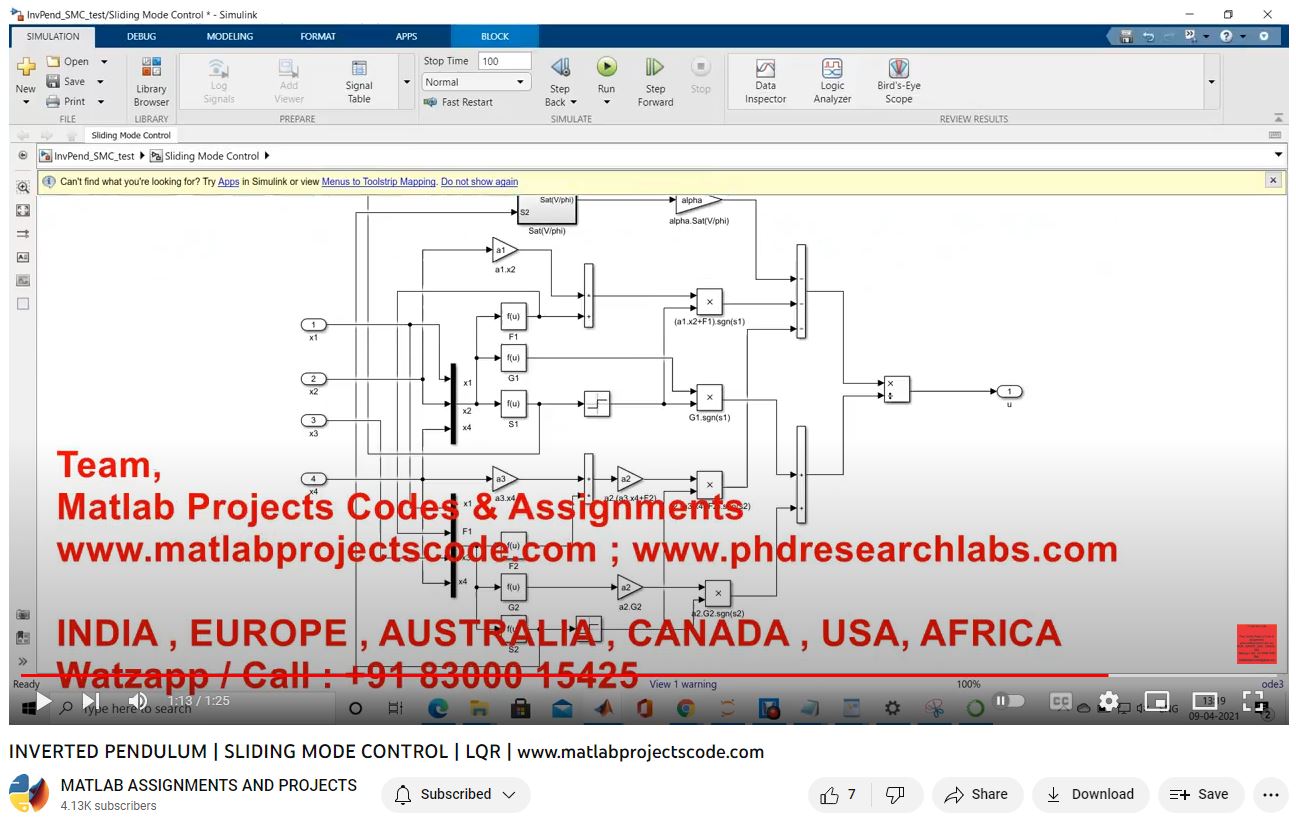The image size is (1296, 828).
Task: Run the simulation with green Run button
Action: pyautogui.click(x=606, y=67)
